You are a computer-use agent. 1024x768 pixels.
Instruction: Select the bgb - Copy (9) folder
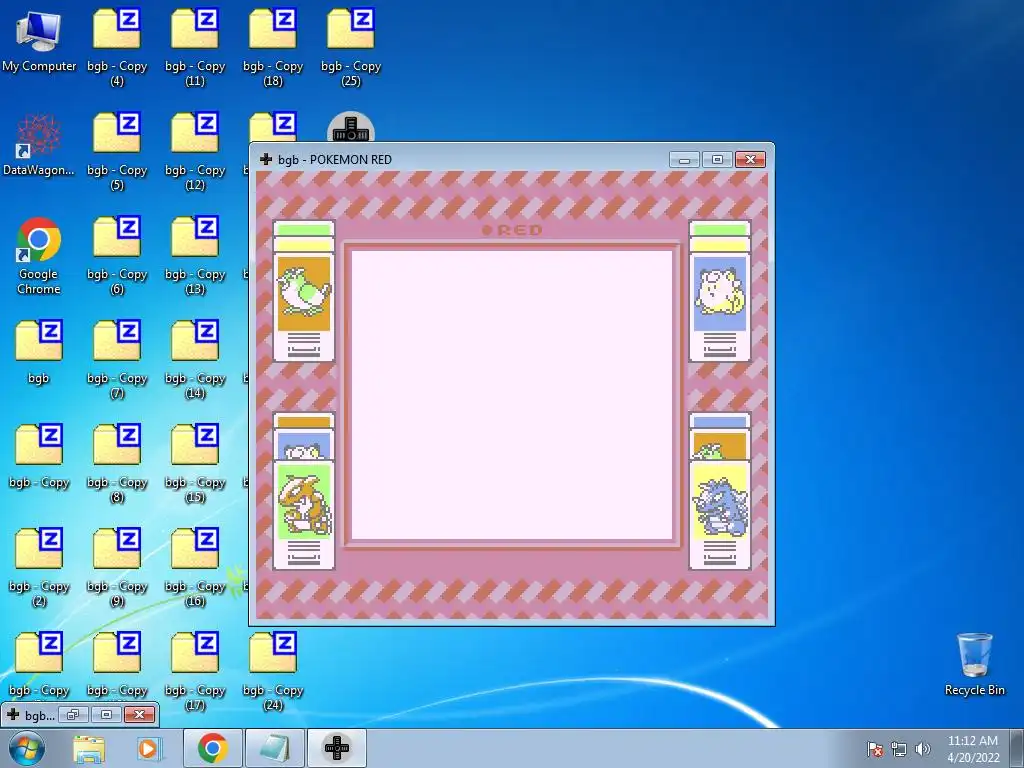click(117, 568)
